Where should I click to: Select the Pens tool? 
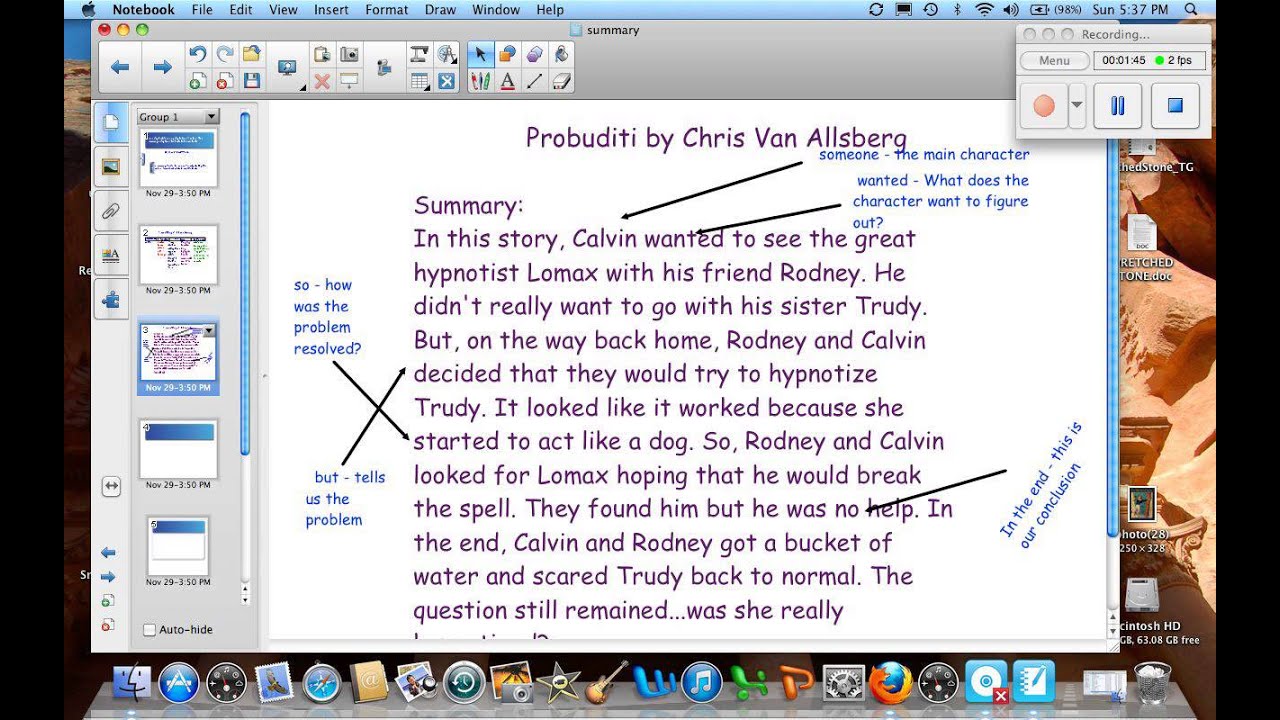(480, 81)
